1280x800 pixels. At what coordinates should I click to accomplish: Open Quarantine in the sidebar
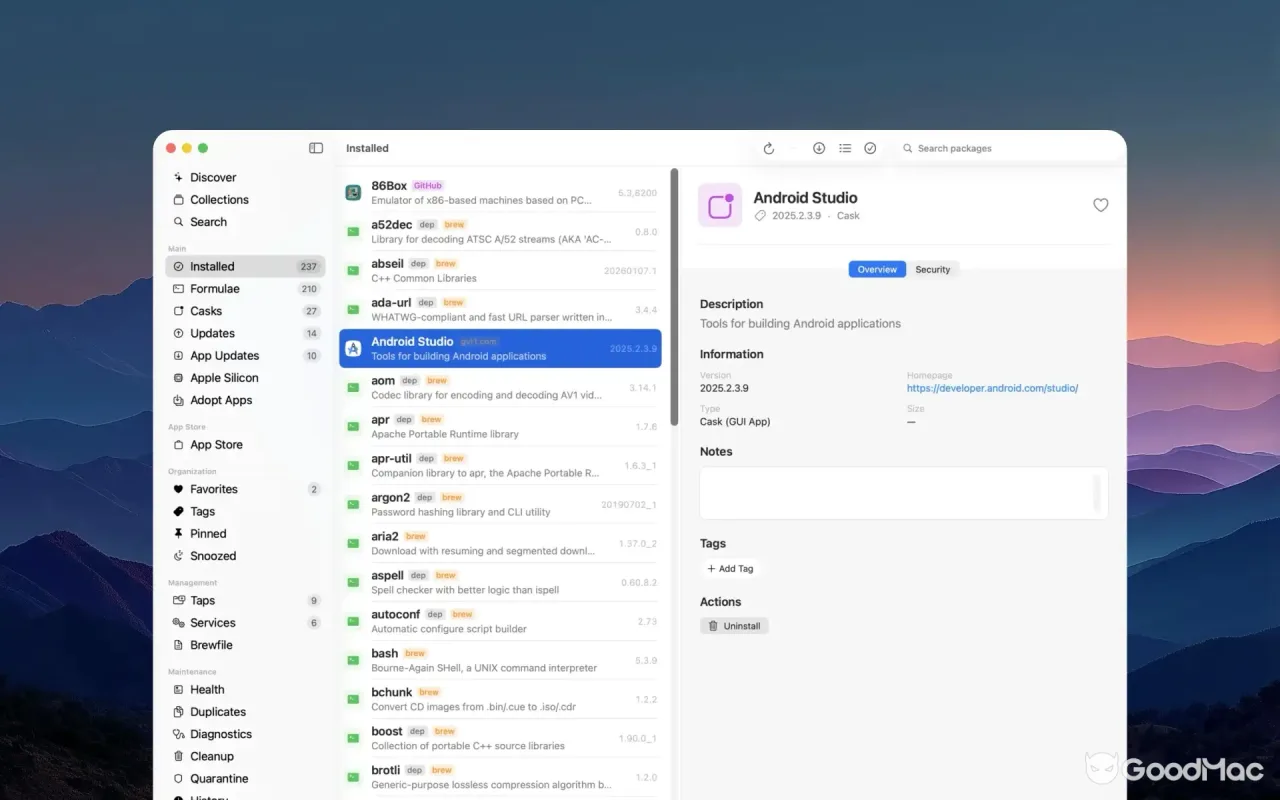tap(245, 779)
